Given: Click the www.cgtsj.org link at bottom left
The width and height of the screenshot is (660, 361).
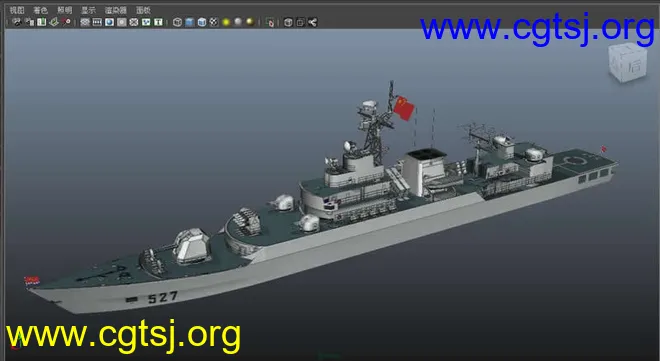Looking at the screenshot, I should 123,337.
